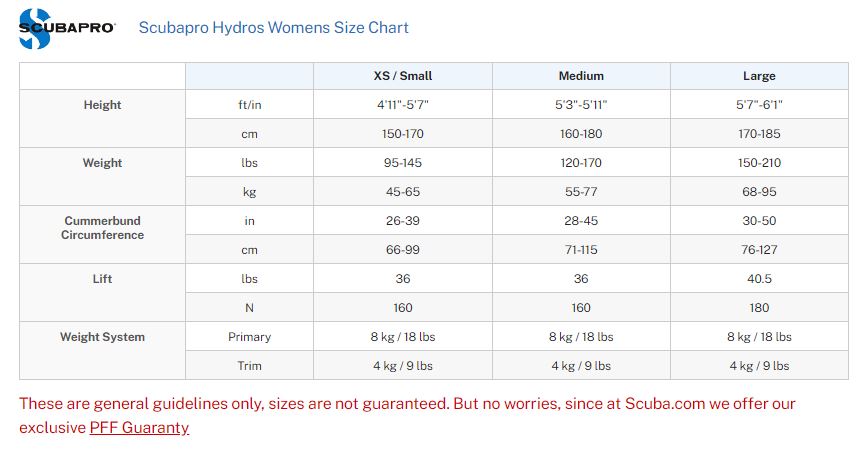Image resolution: width=868 pixels, height=455 pixels.
Task: Click the Weight System row label
Action: (102, 337)
